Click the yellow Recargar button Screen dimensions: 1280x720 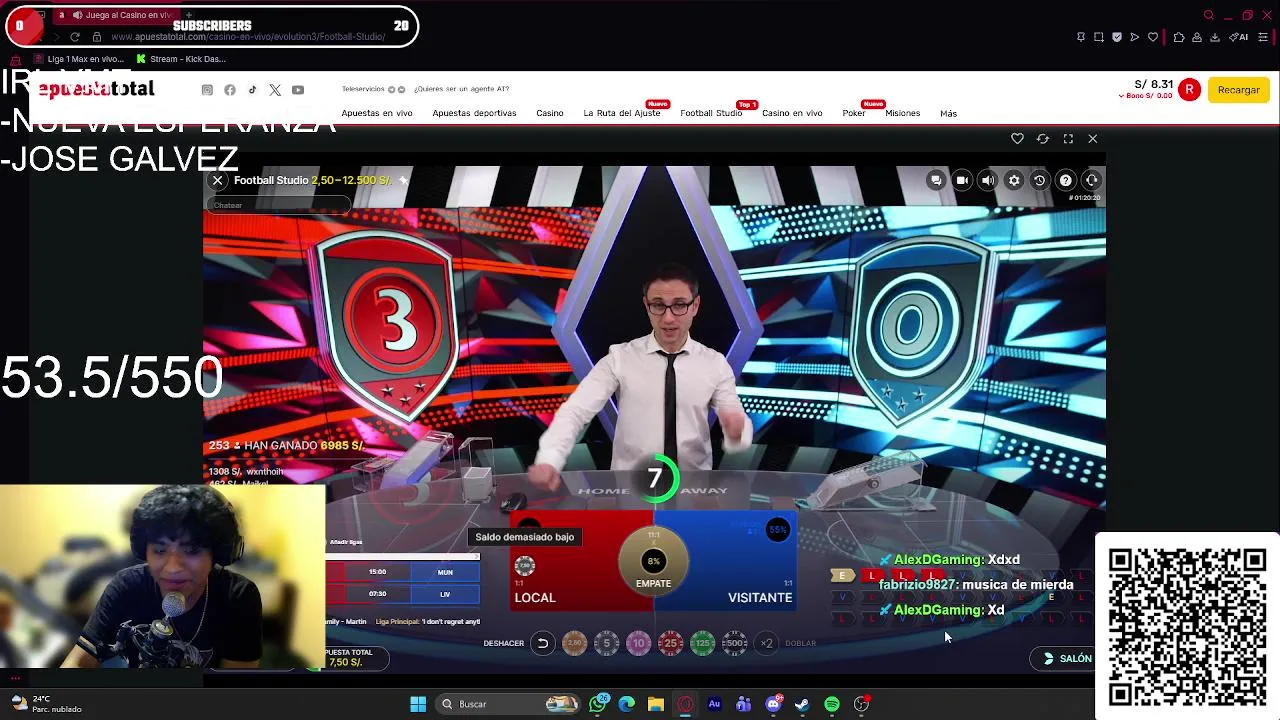point(1238,90)
